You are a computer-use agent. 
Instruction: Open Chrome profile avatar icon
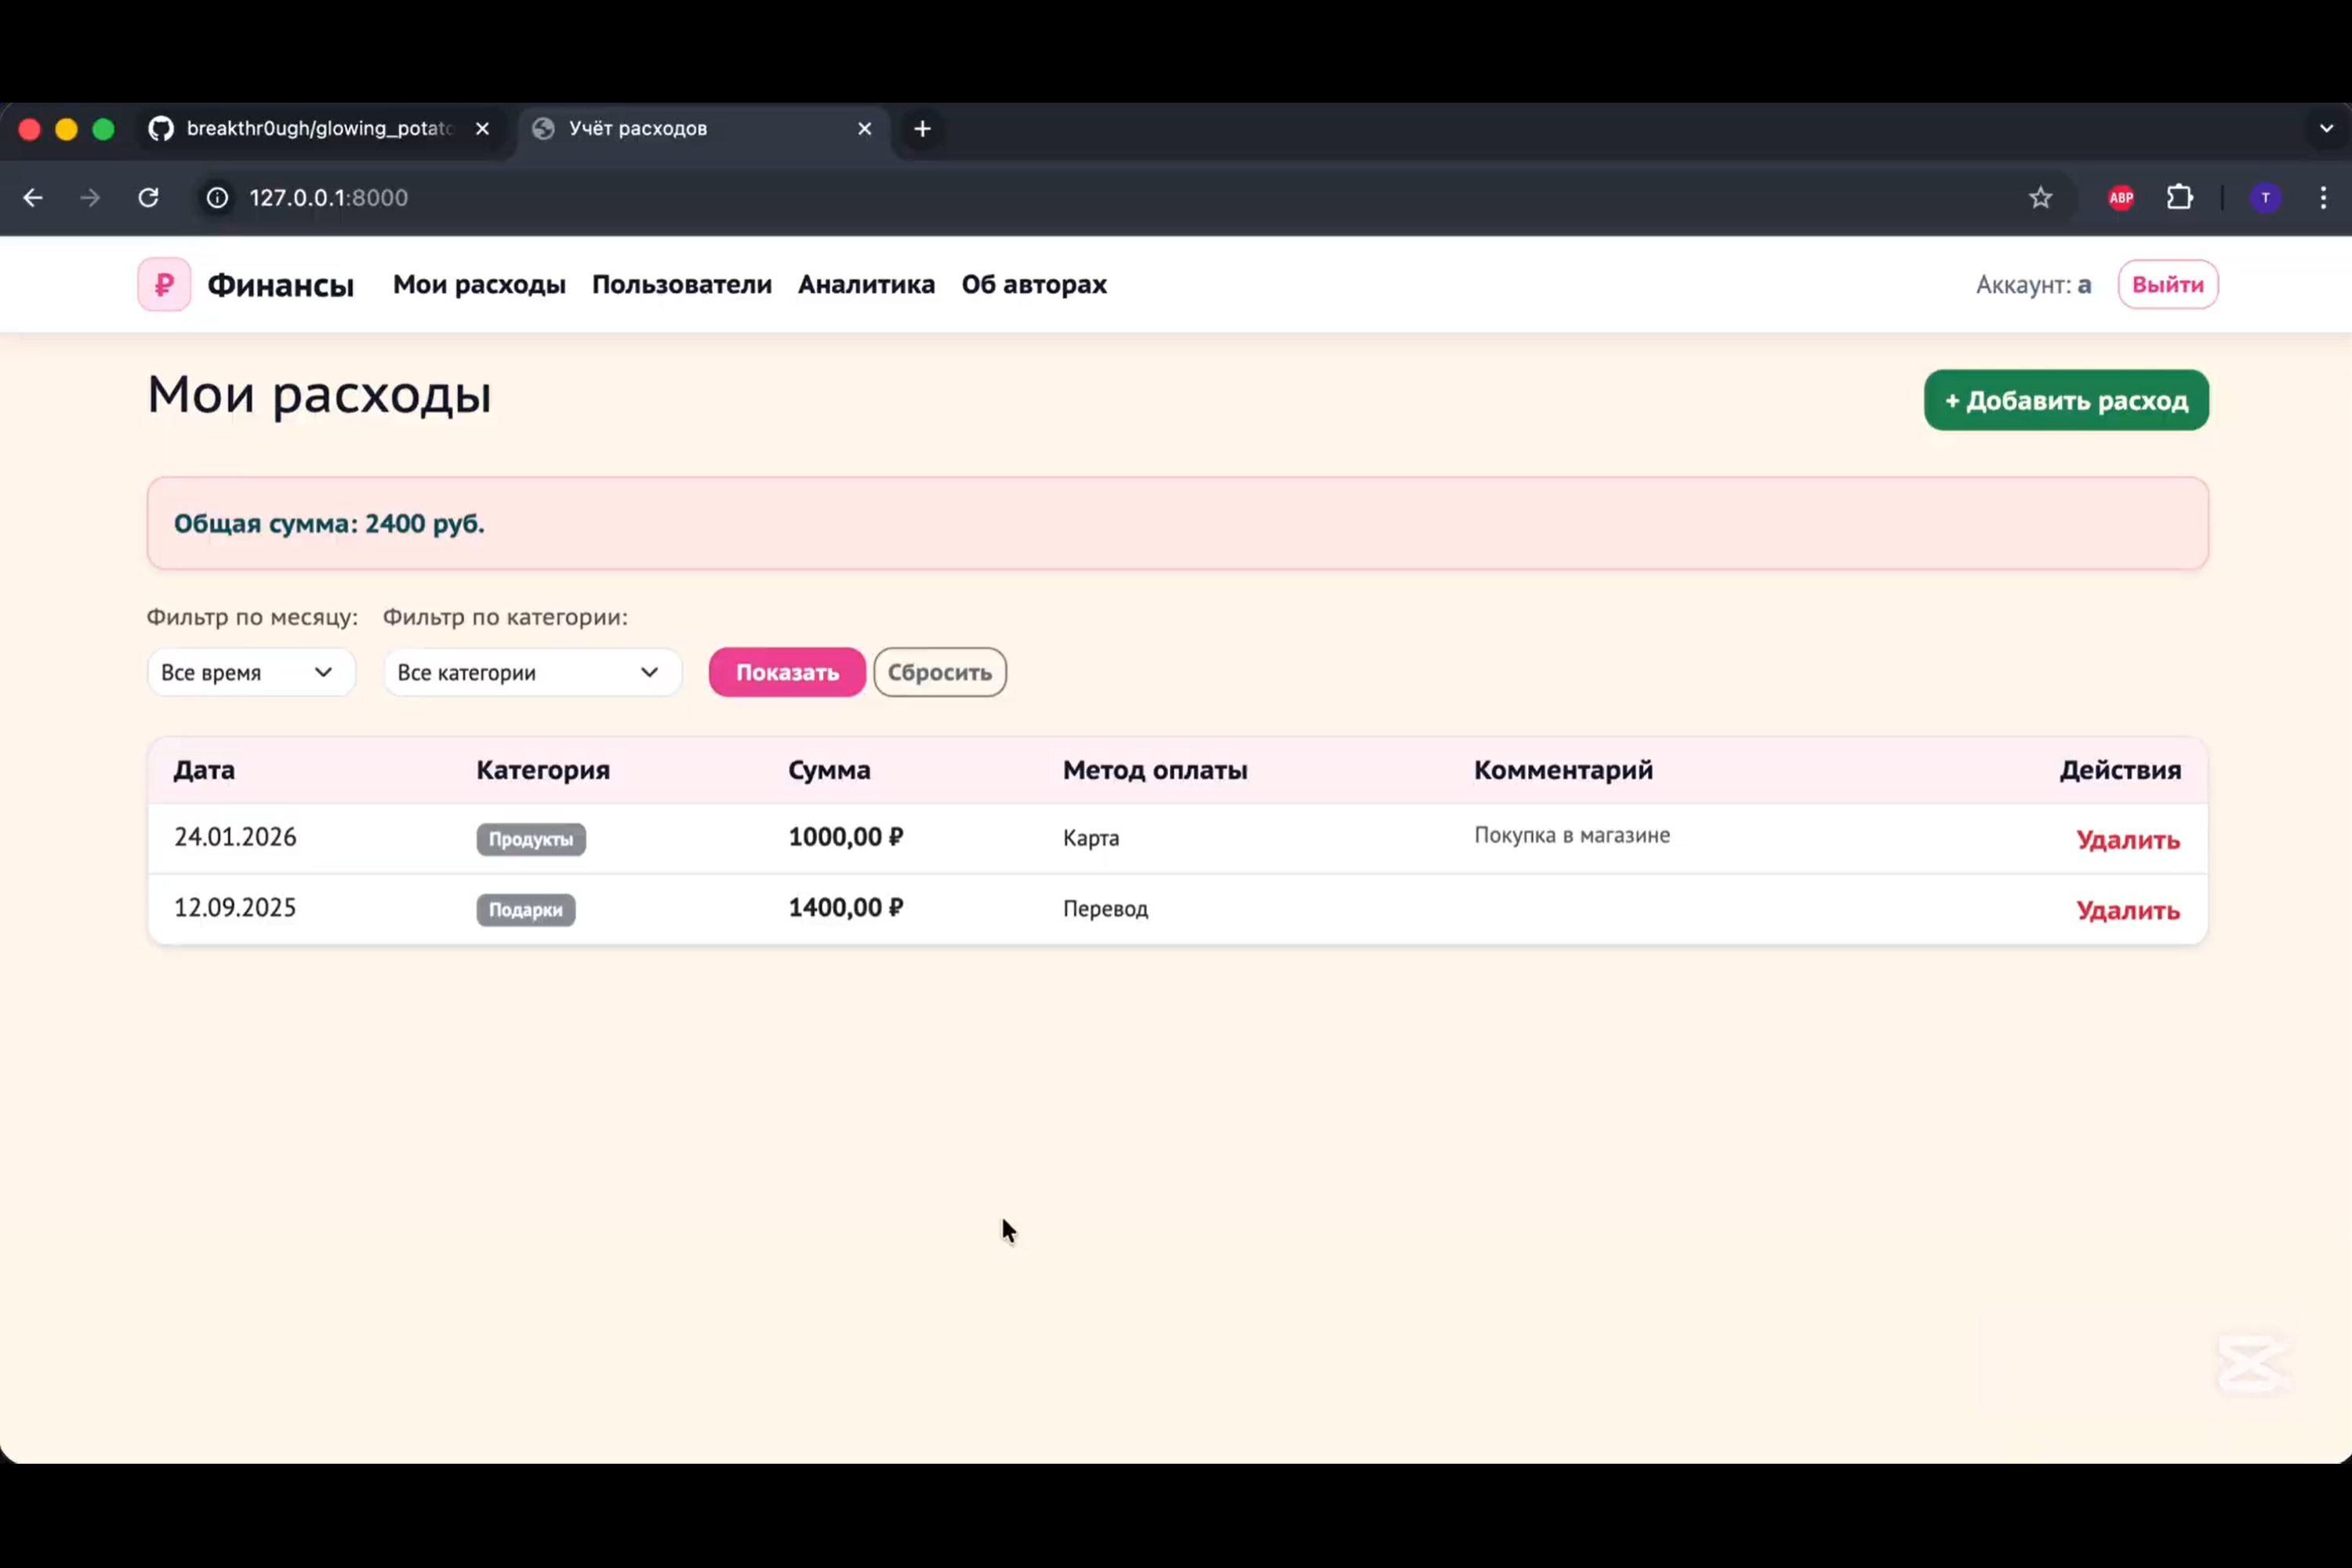point(2265,198)
